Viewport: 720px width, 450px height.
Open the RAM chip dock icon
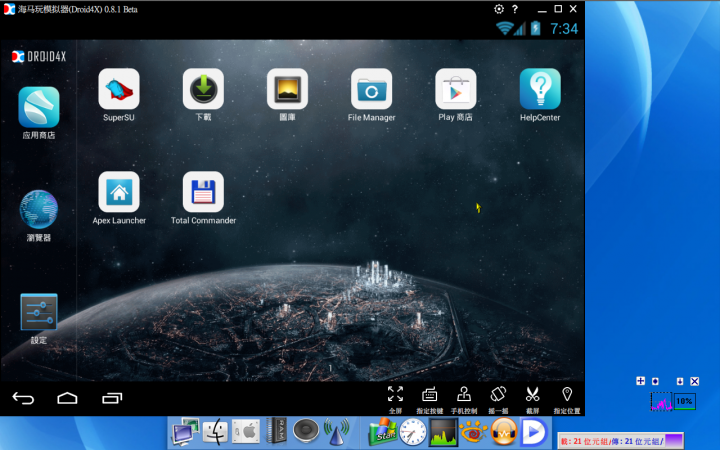pos(276,431)
